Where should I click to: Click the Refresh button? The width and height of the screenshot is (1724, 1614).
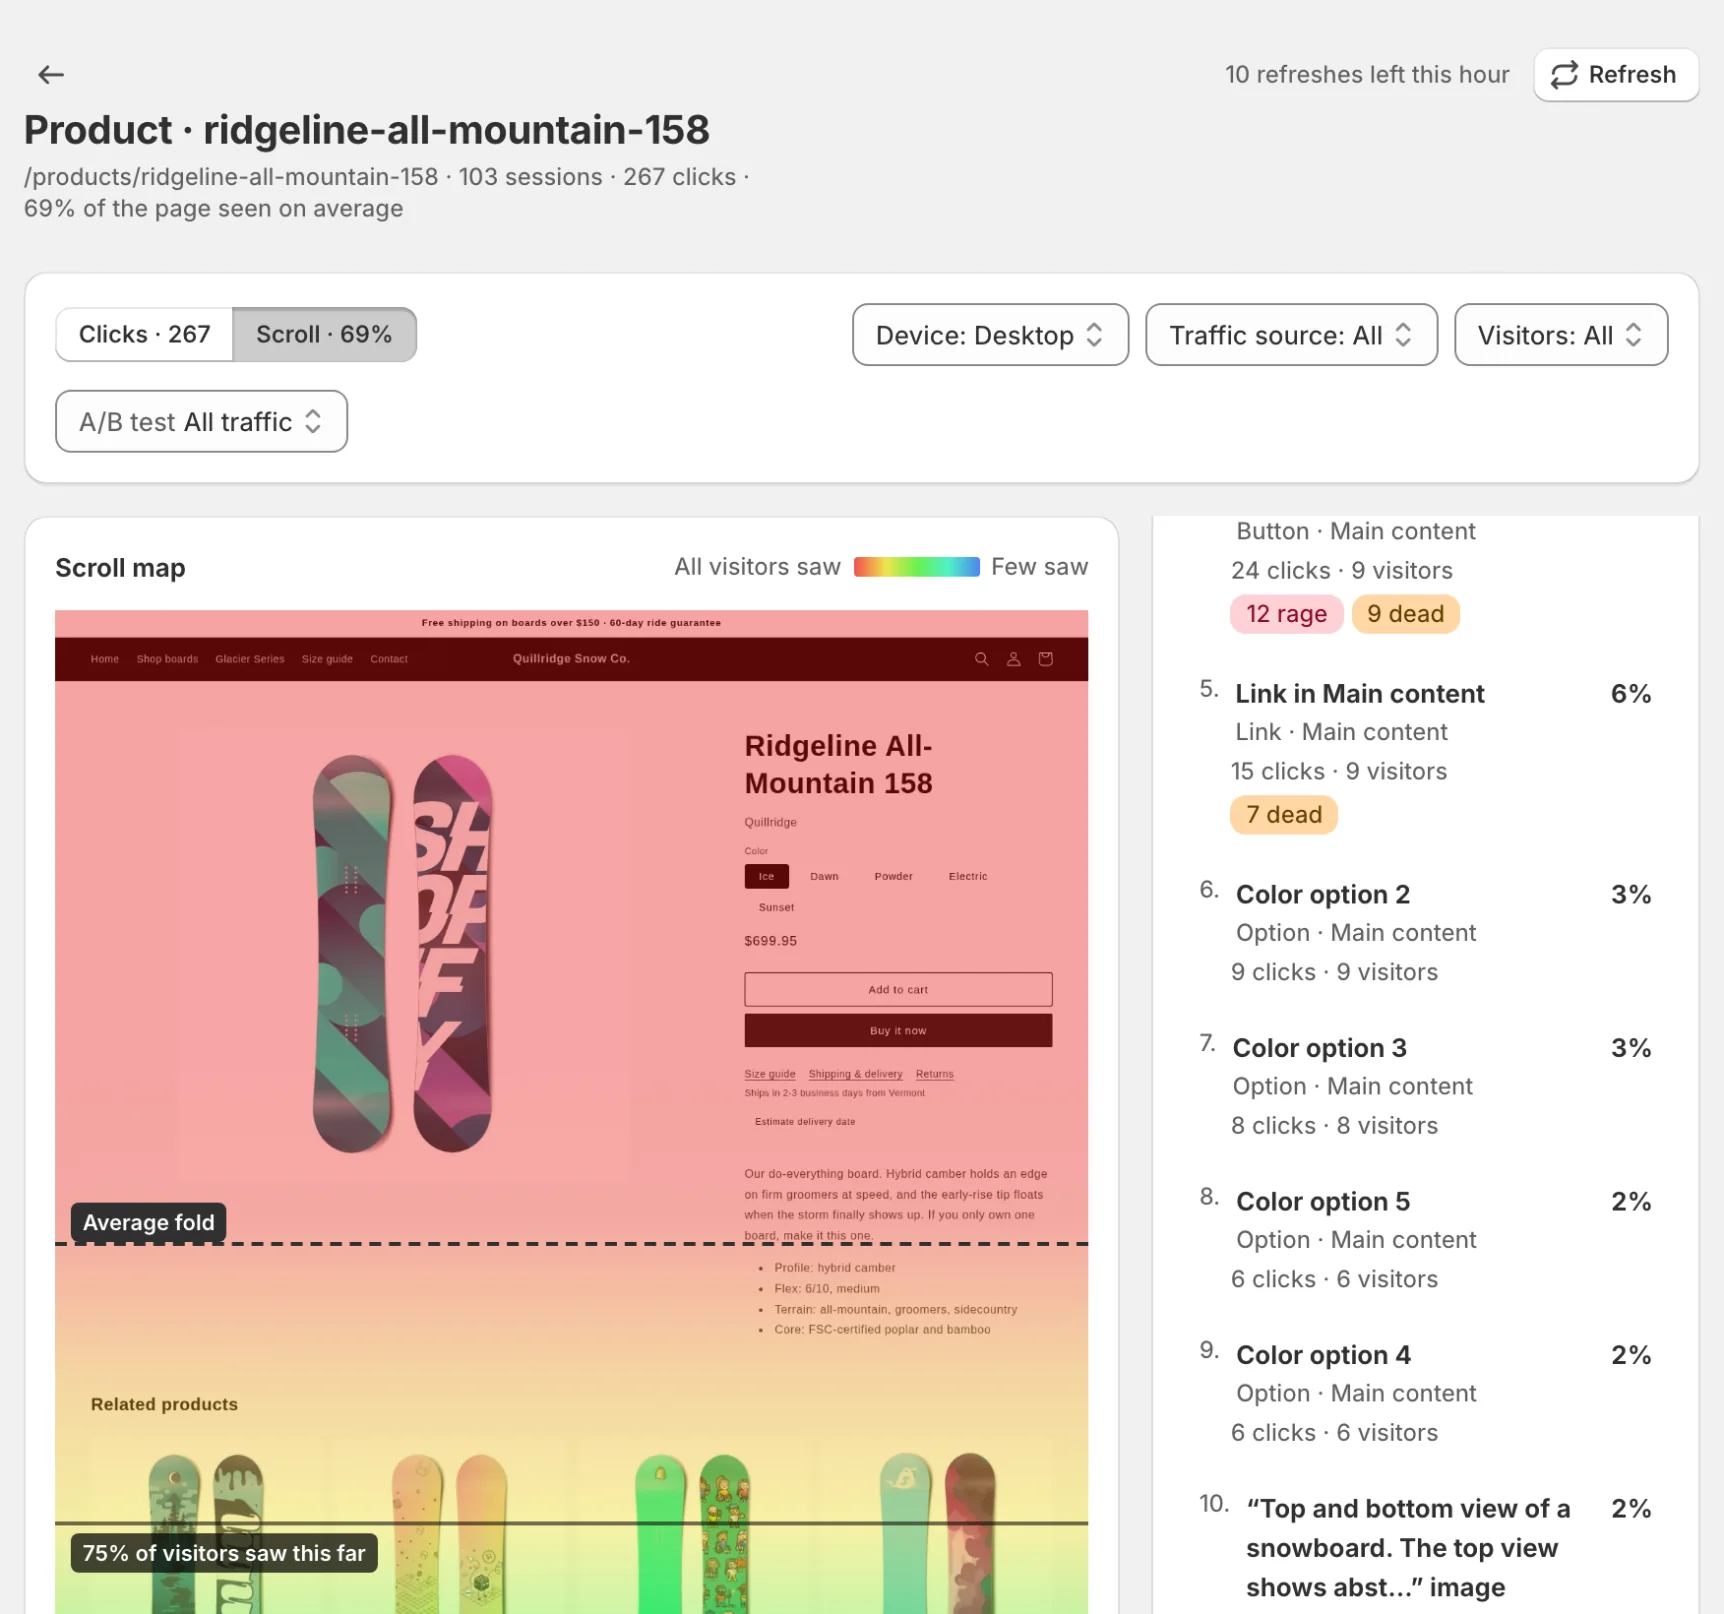coord(1615,75)
